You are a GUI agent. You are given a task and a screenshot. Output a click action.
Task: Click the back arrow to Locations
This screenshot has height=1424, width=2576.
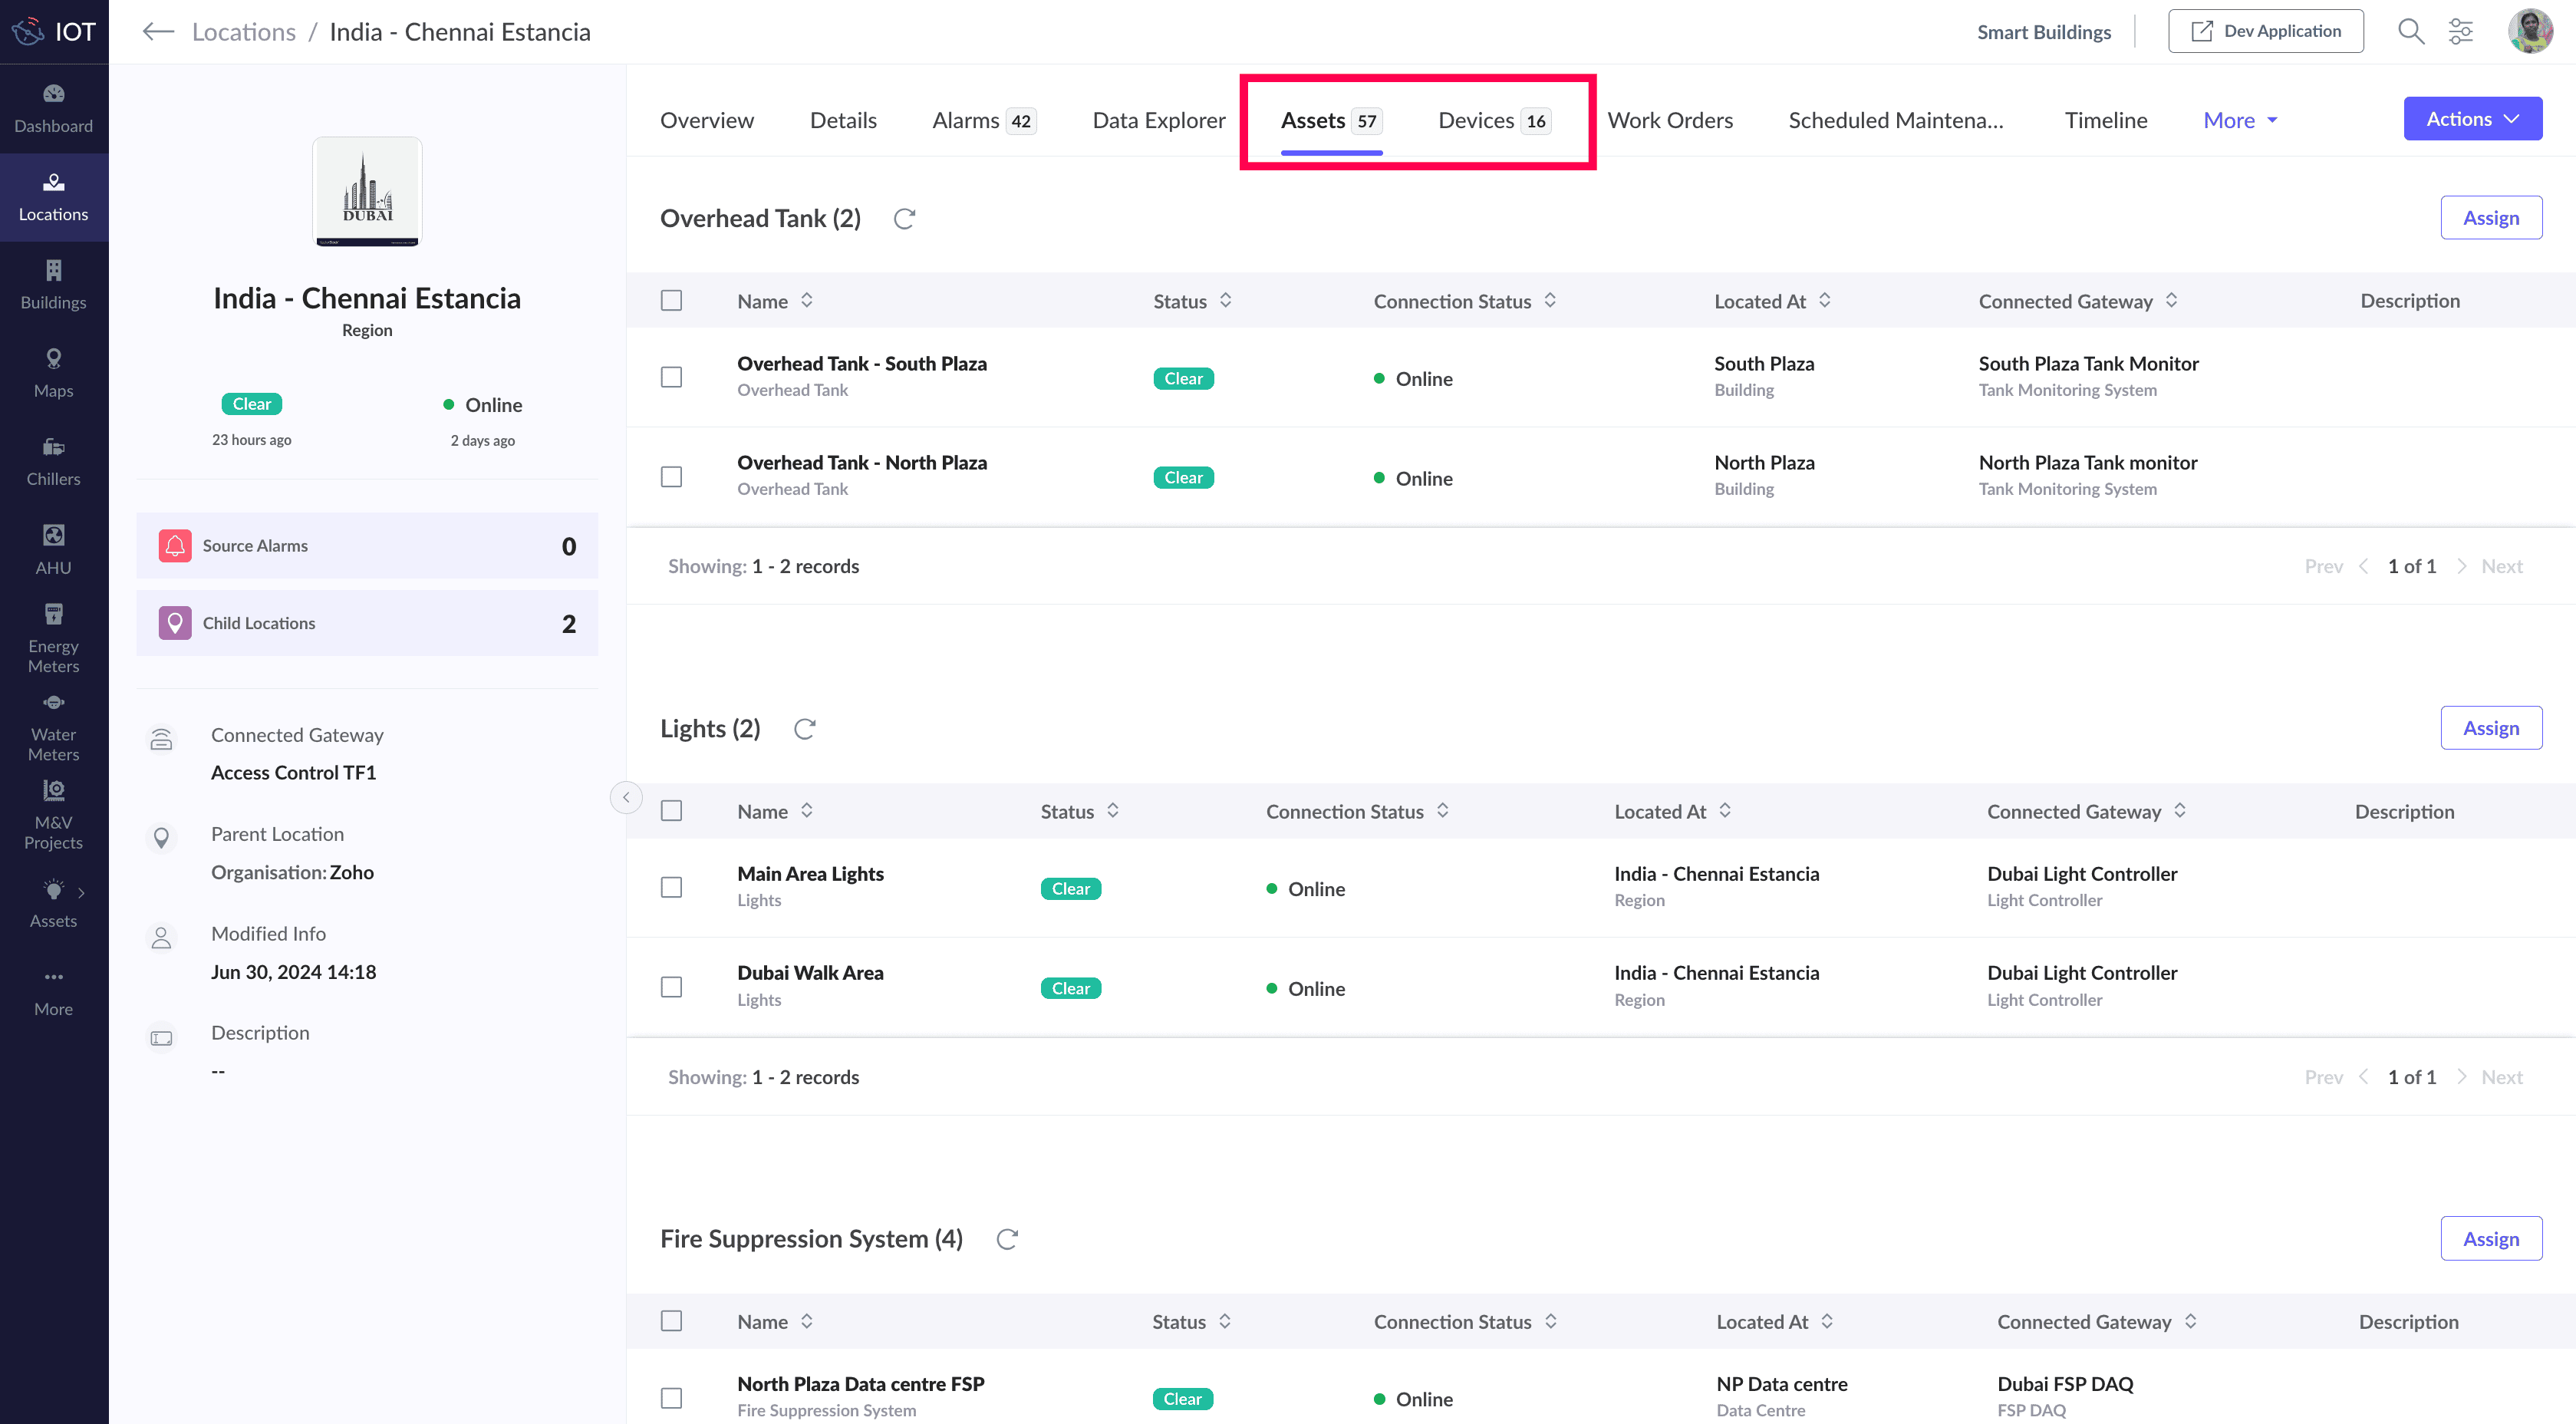[158, 31]
